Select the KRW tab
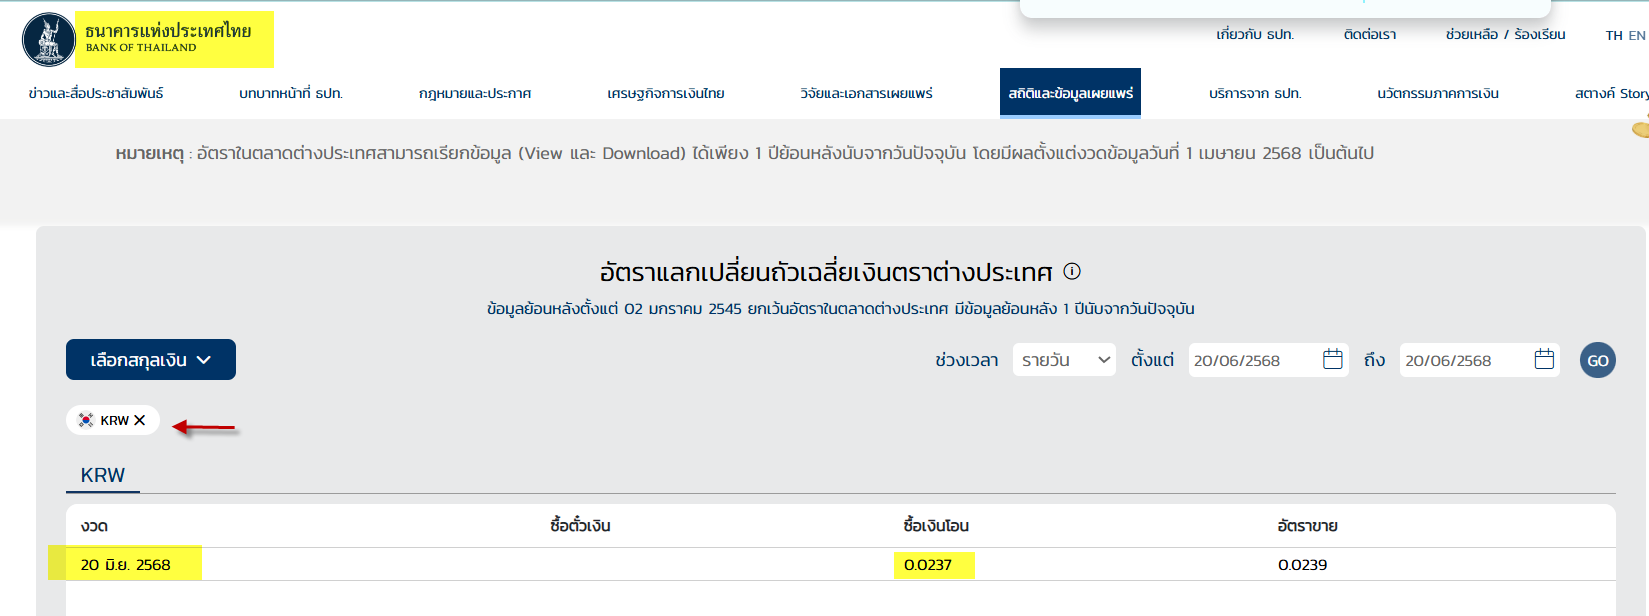Viewport: 1649px width, 616px height. [x=103, y=475]
